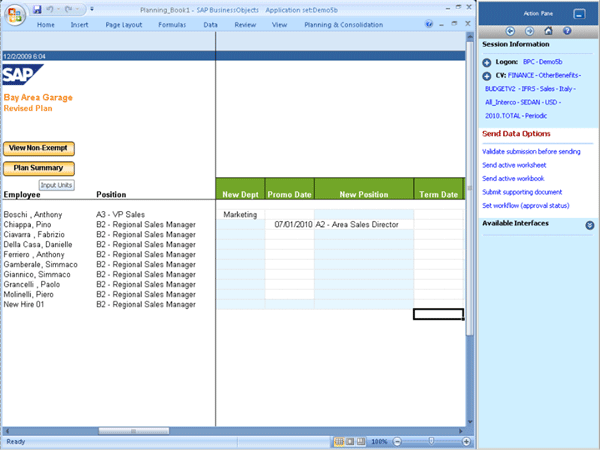
Task: Click the Action Pane forward arrow icon
Action: [x=529, y=31]
